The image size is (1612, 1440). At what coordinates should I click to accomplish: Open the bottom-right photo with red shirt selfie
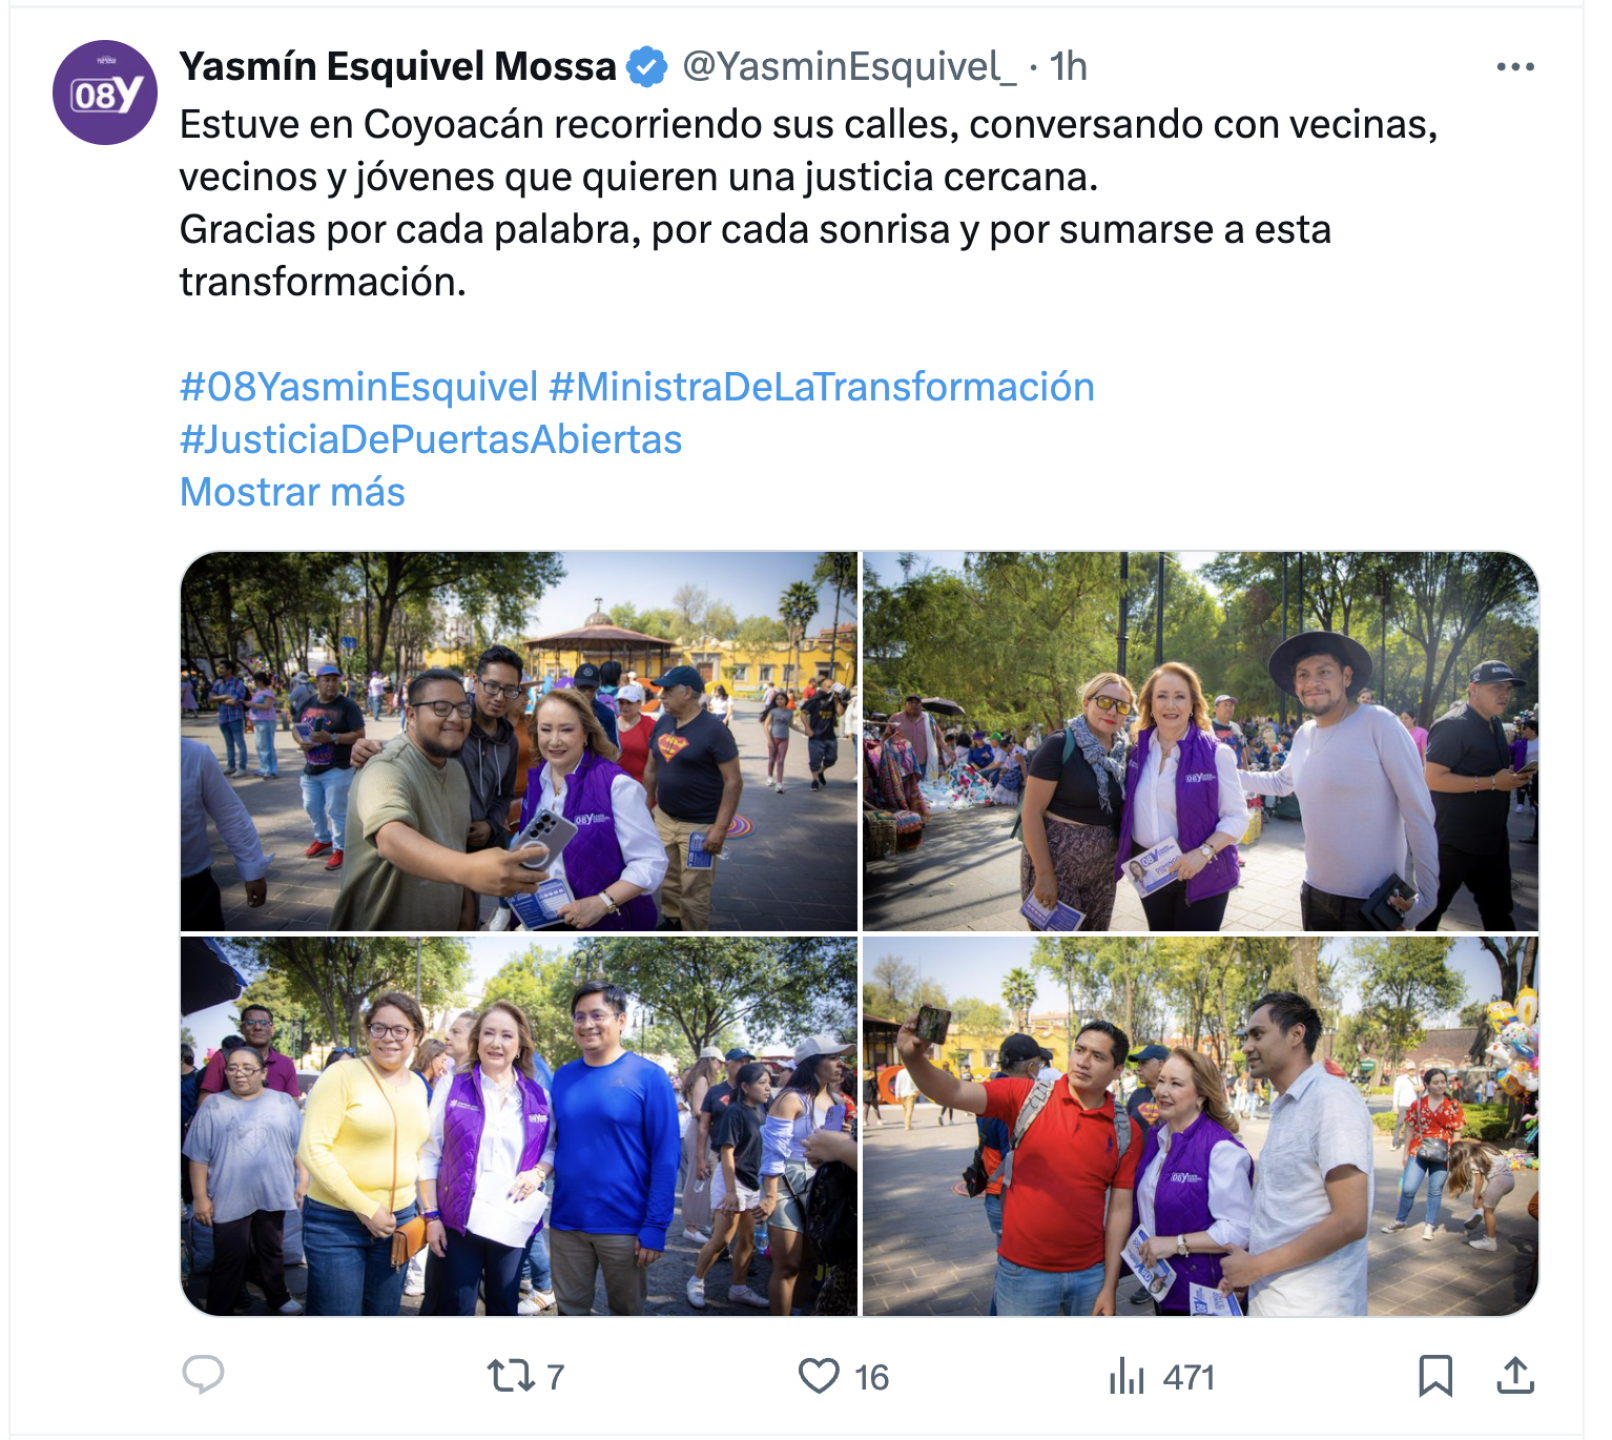1200,1126
